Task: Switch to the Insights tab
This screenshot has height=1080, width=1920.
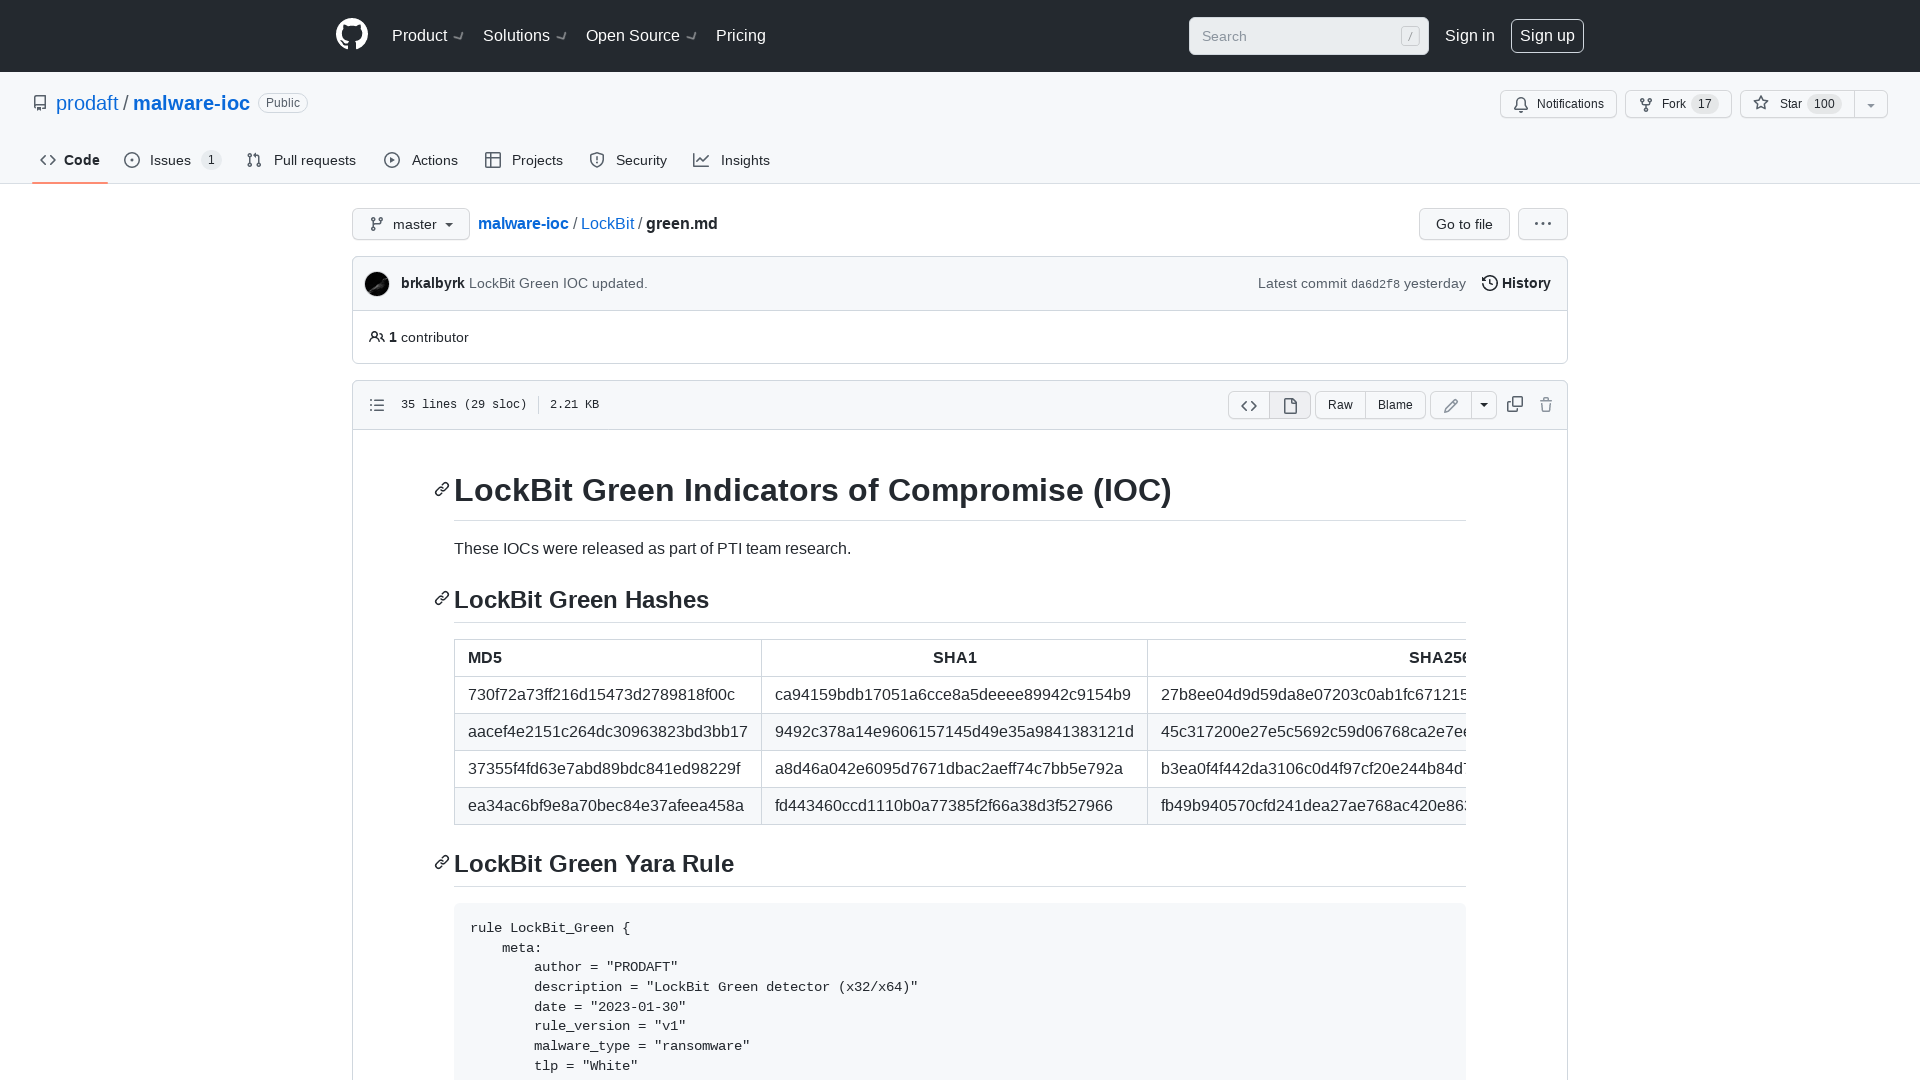Action: [732, 160]
